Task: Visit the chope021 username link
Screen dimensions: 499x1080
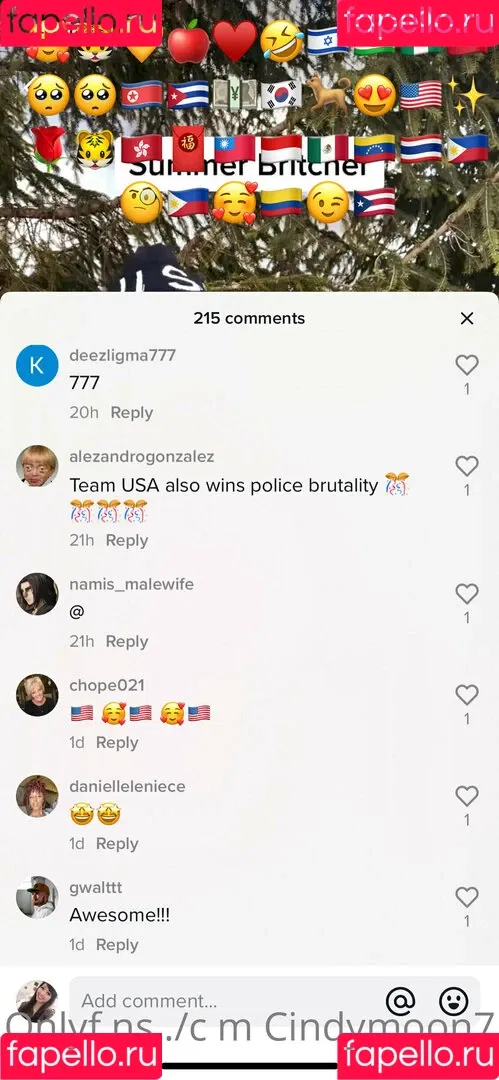Action: point(107,685)
